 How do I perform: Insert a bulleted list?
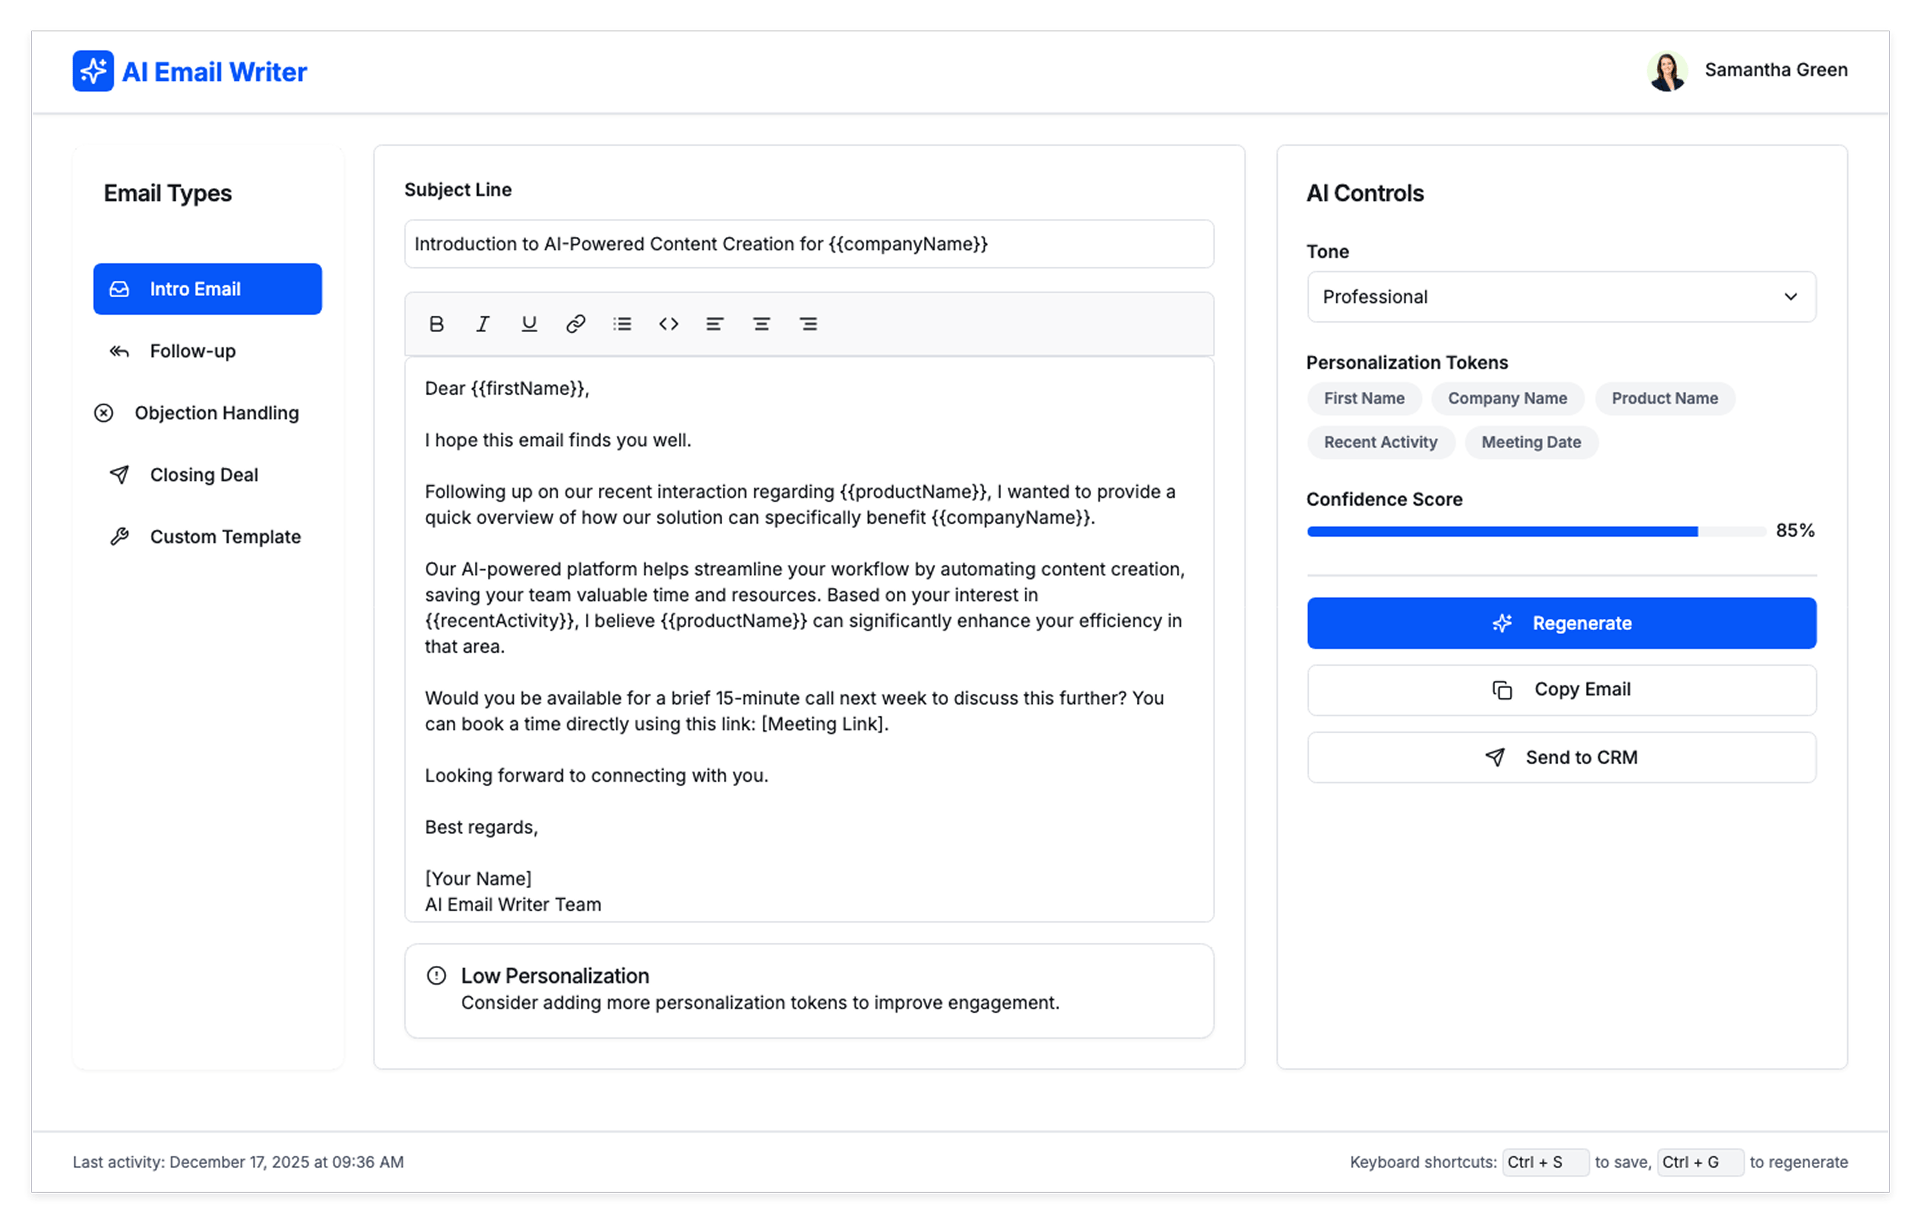click(x=622, y=324)
